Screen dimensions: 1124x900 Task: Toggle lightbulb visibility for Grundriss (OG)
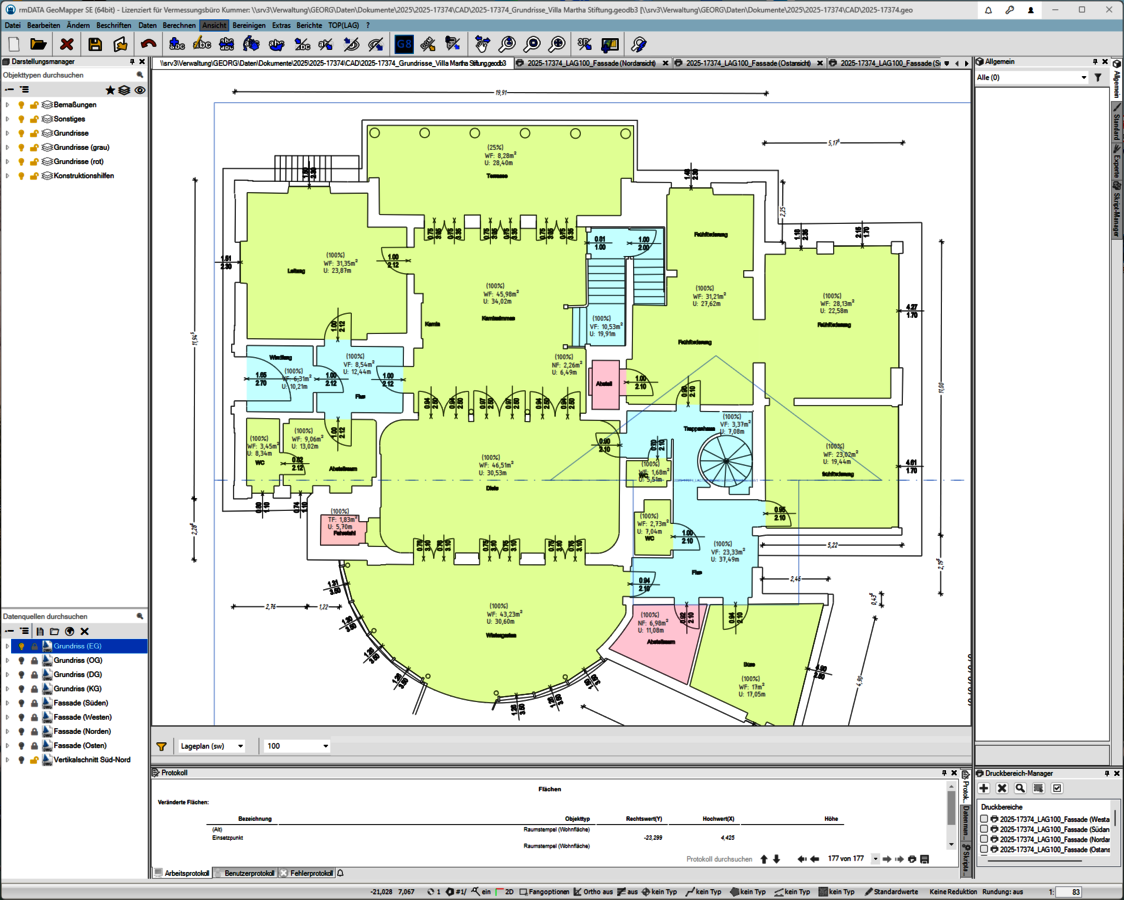click(x=21, y=661)
